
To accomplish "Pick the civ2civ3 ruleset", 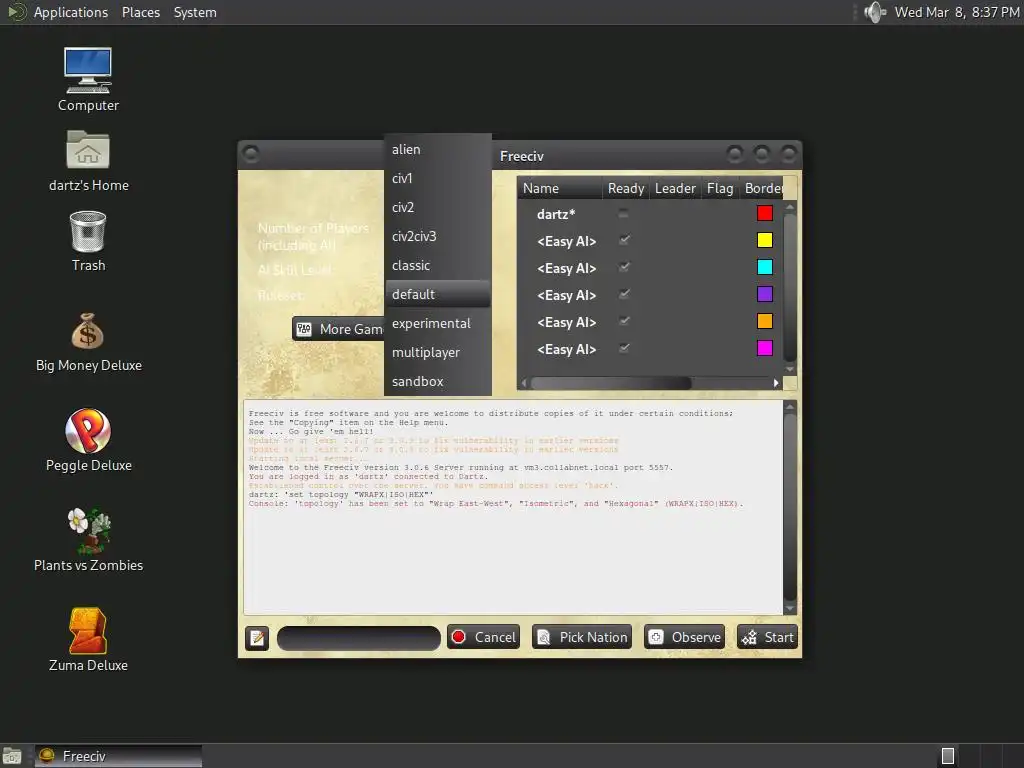I will 438,236.
